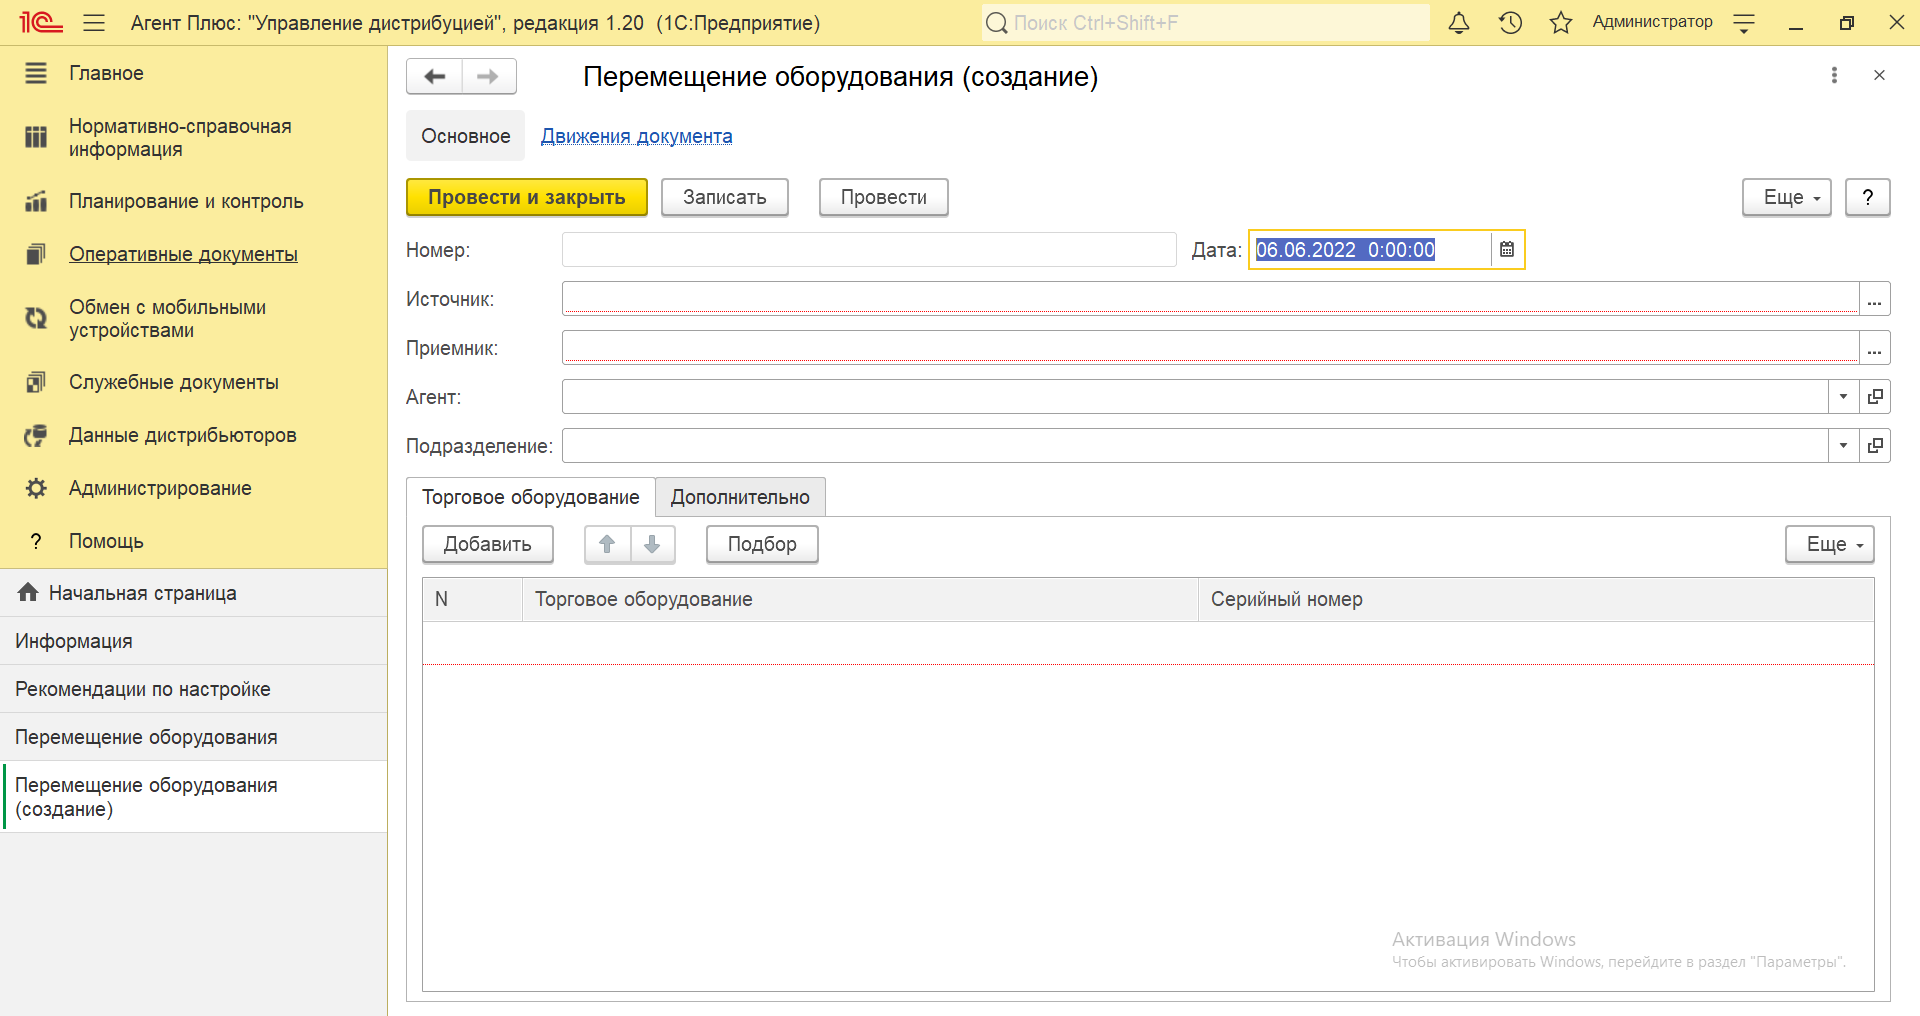Image resolution: width=1920 pixels, height=1016 pixels.
Task: Expand the Подразделение dropdown list
Action: [1843, 446]
